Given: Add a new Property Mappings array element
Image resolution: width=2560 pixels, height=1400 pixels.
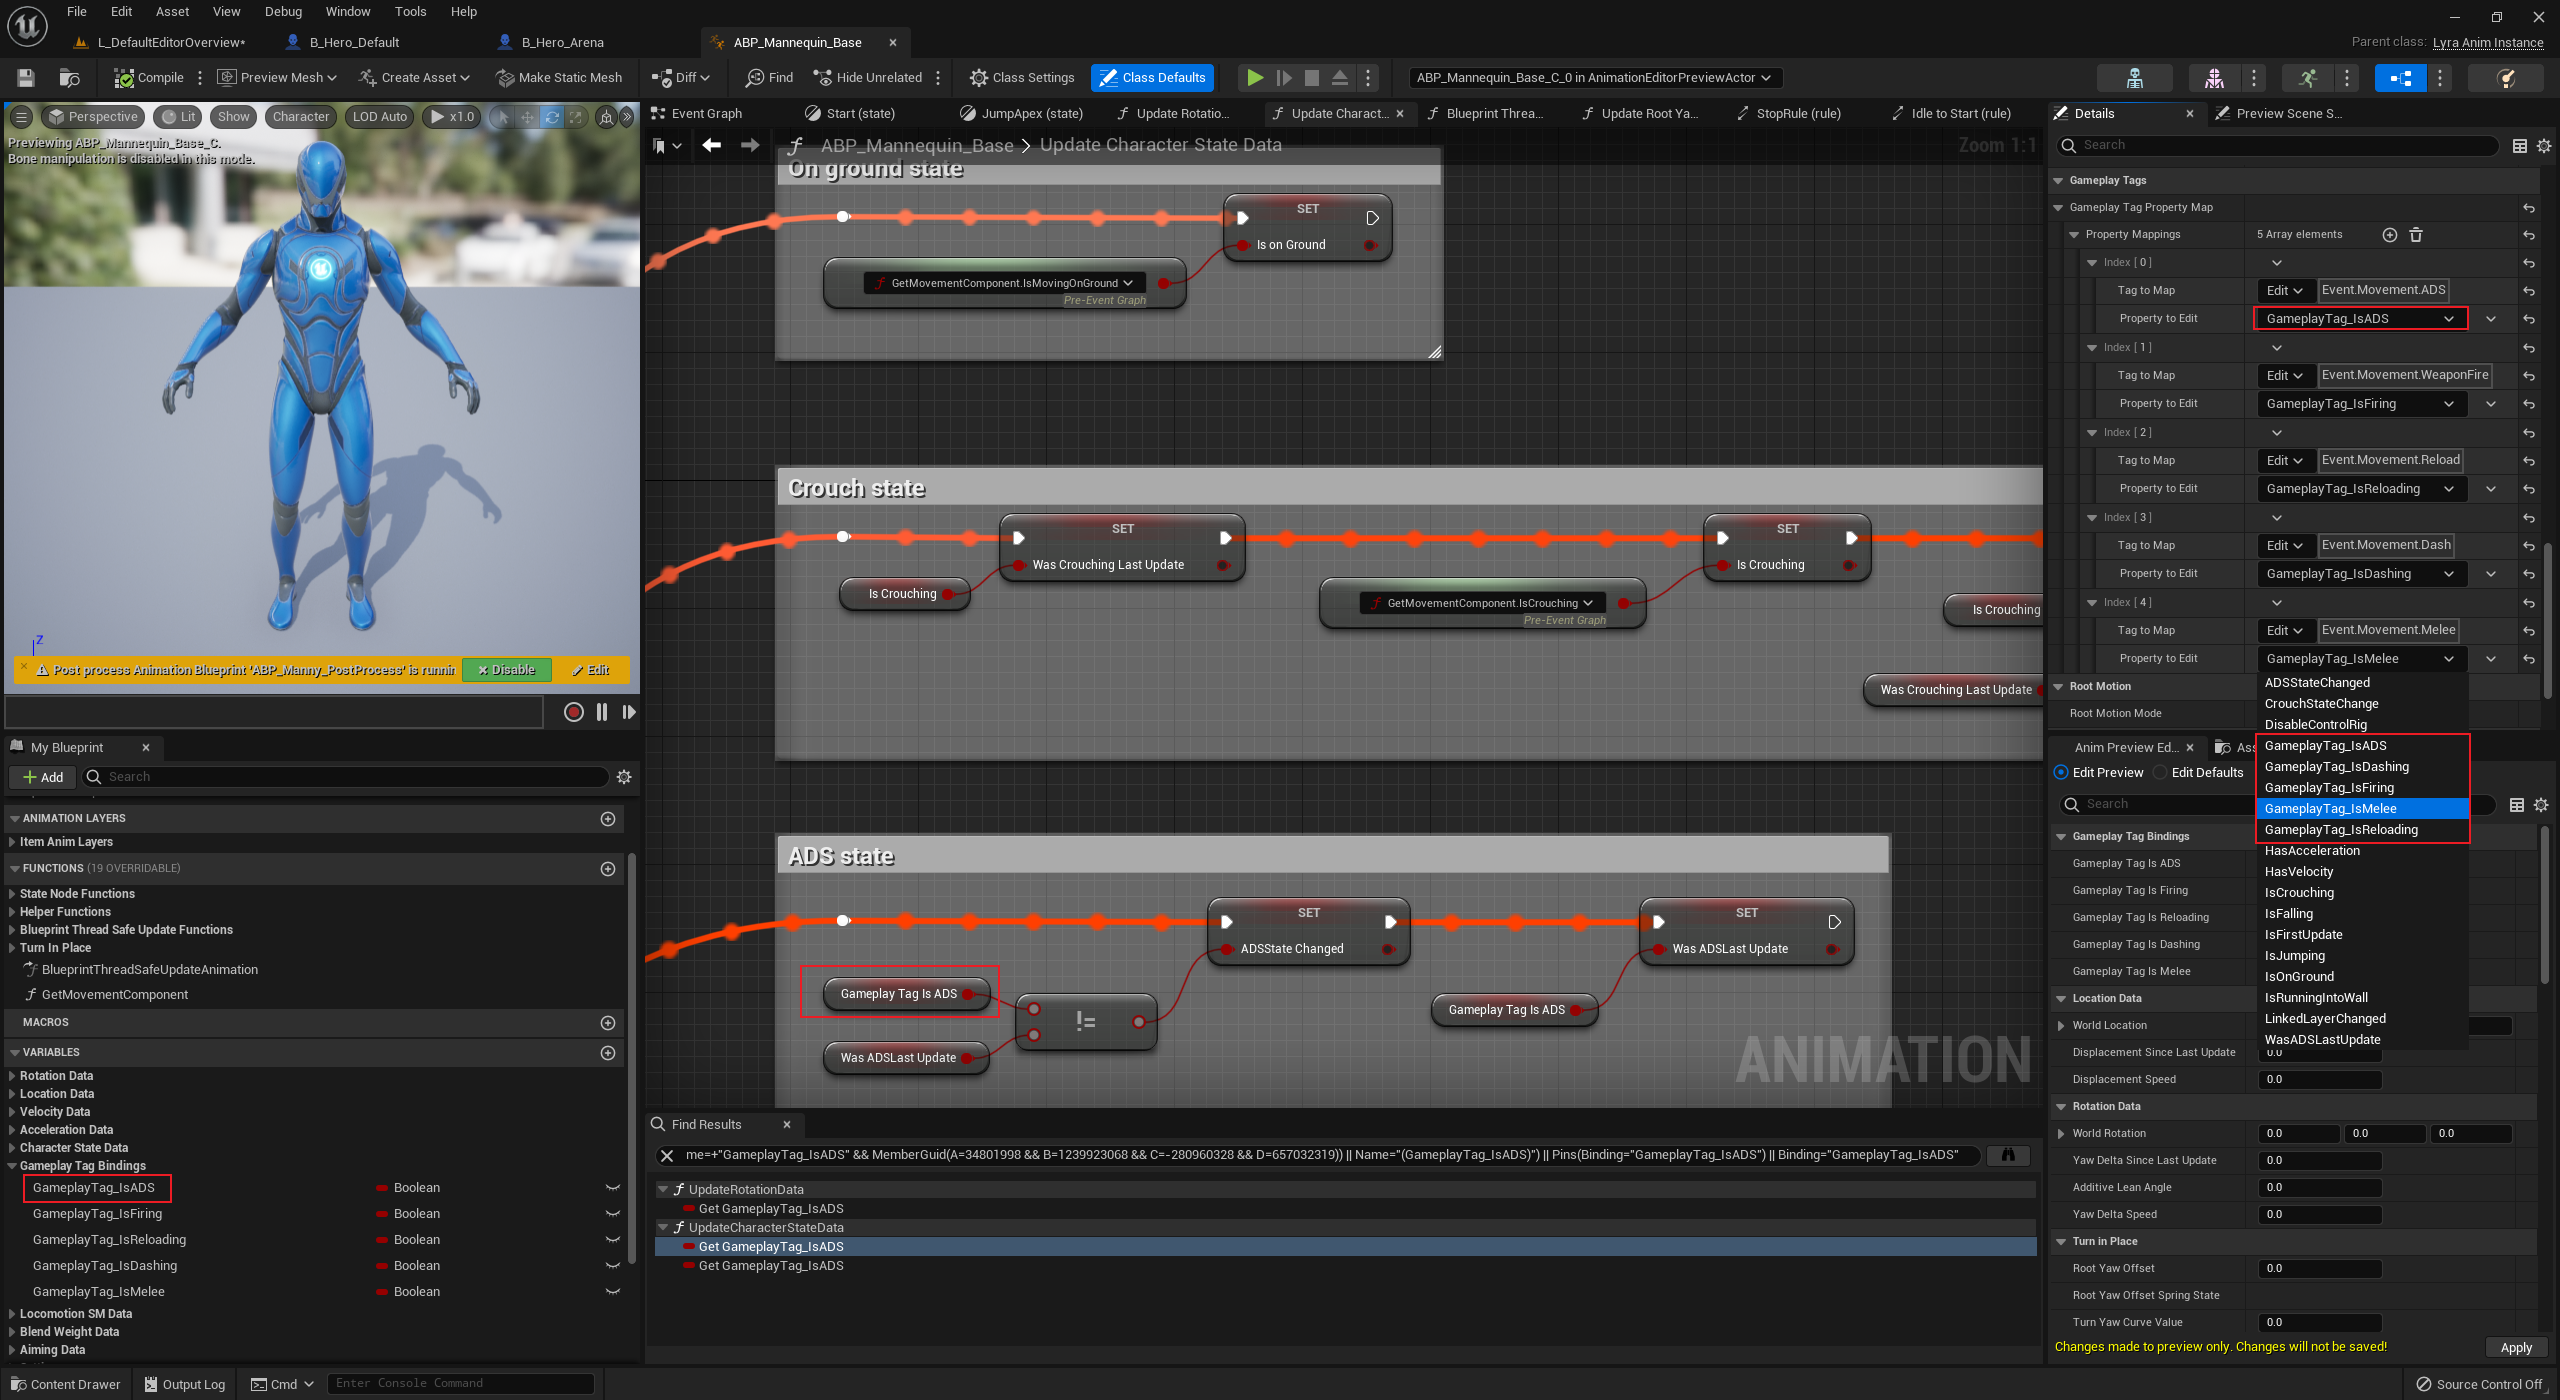Looking at the screenshot, I should pyautogui.click(x=2389, y=235).
